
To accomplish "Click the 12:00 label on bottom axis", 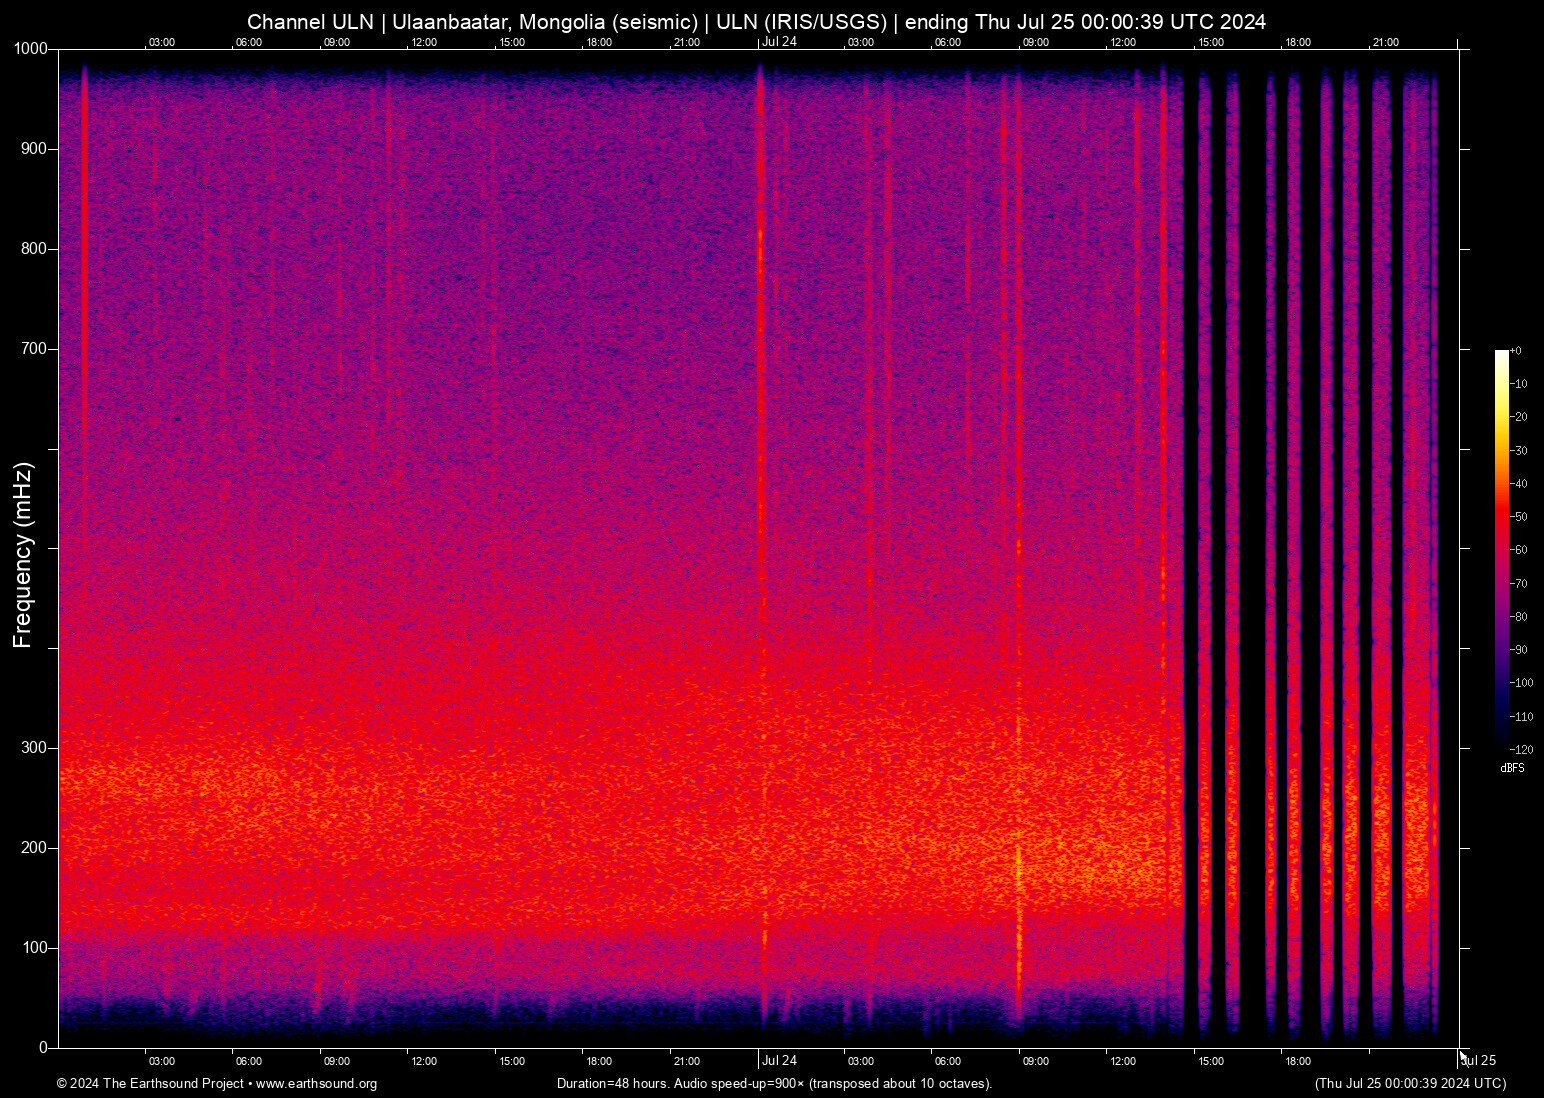I will click(x=424, y=1060).
